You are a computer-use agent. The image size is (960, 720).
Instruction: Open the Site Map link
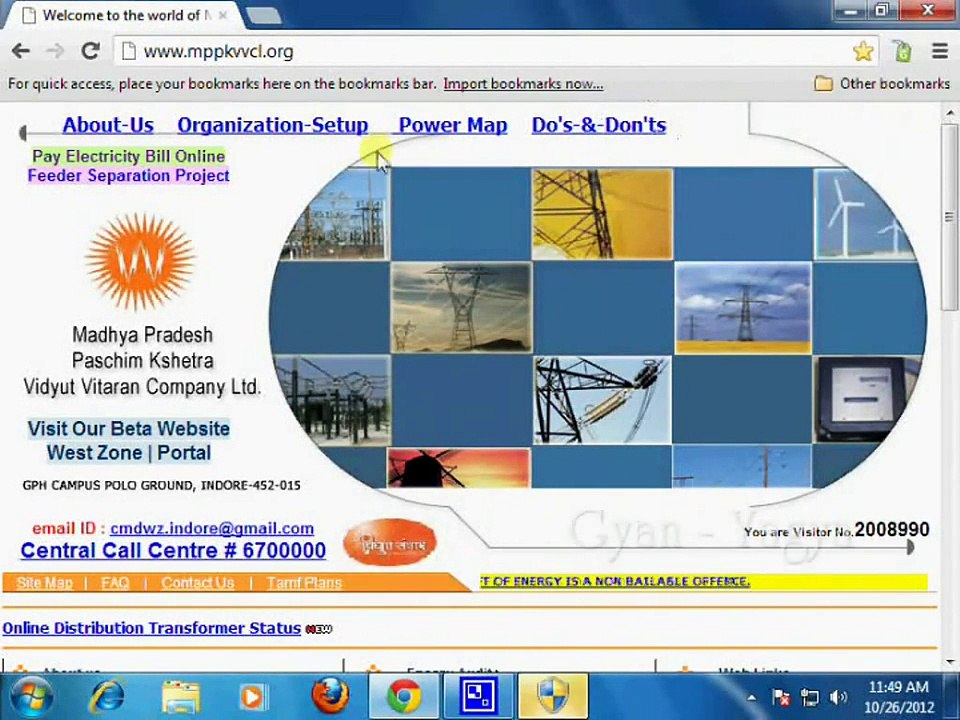(x=45, y=583)
